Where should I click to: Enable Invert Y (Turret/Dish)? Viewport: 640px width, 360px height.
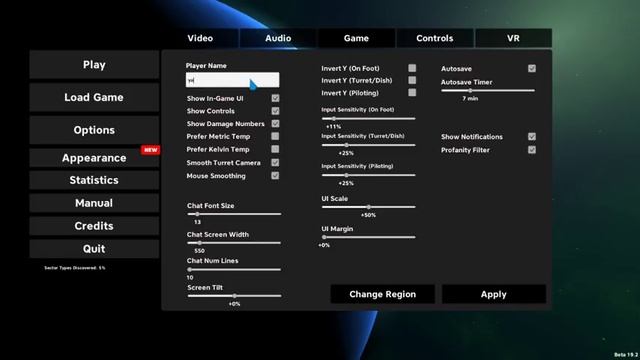pyautogui.click(x=412, y=80)
